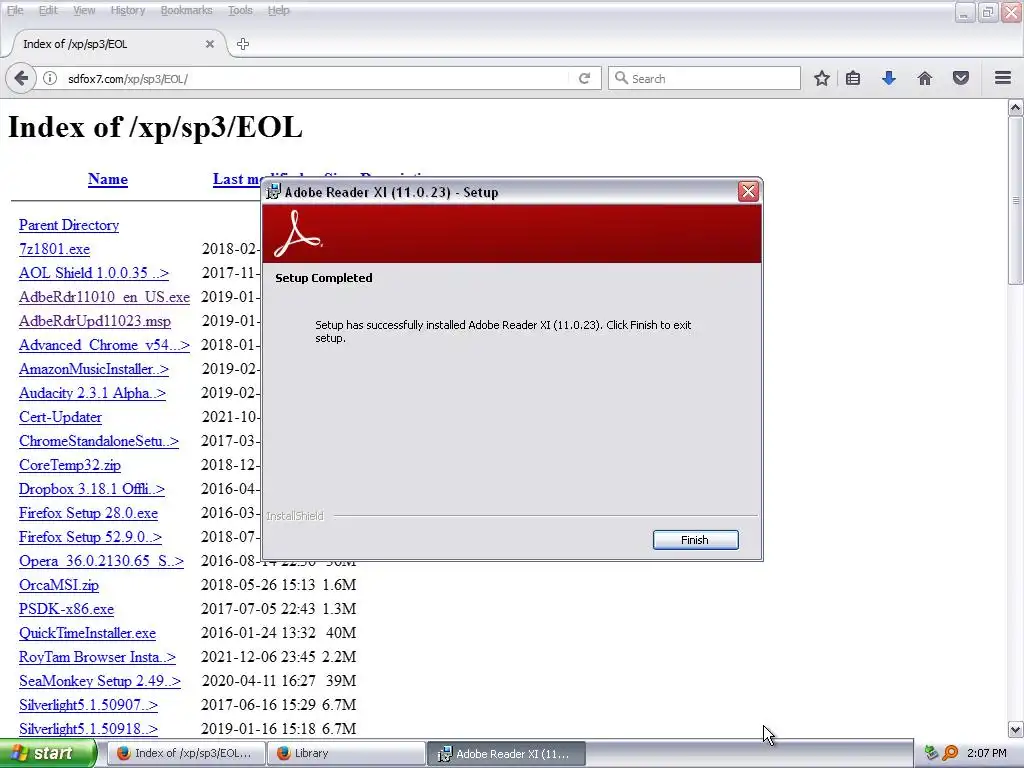
Task: Download AdbeRdrUpd11023.msp
Action: tap(95, 321)
